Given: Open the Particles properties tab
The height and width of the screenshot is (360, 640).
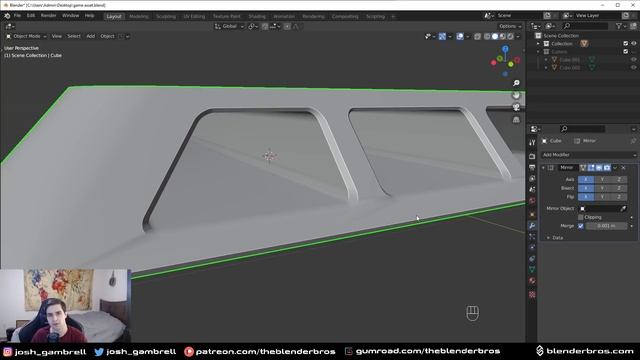Looking at the screenshot, I should (x=532, y=236).
